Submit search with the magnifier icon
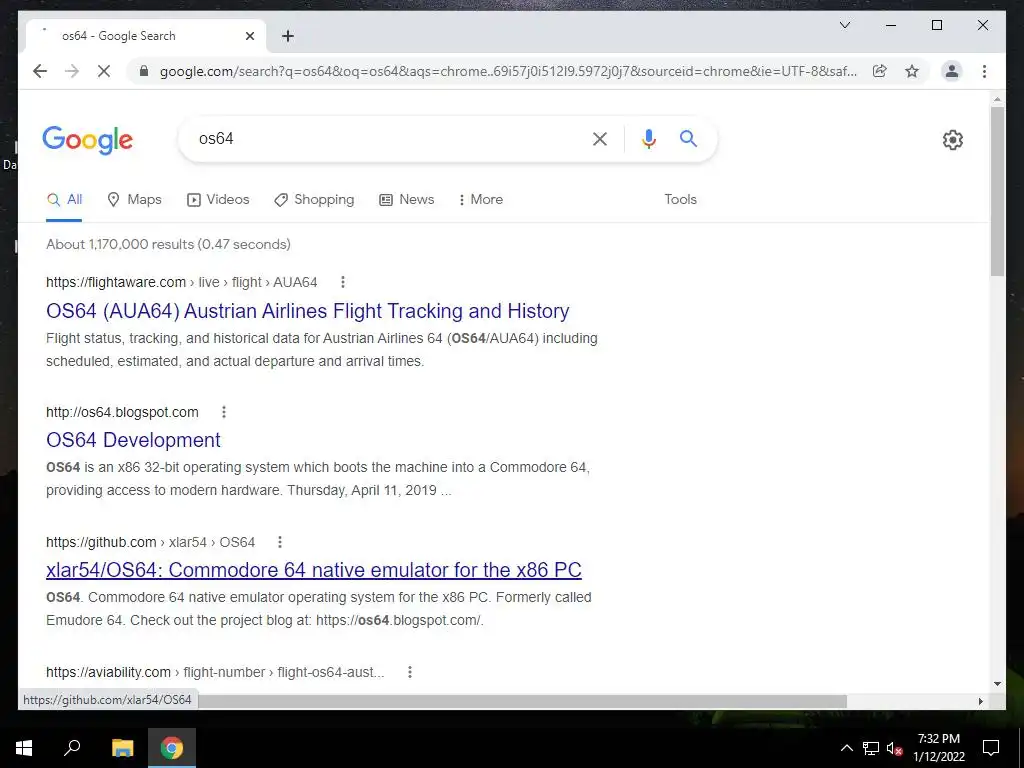 [x=688, y=138]
